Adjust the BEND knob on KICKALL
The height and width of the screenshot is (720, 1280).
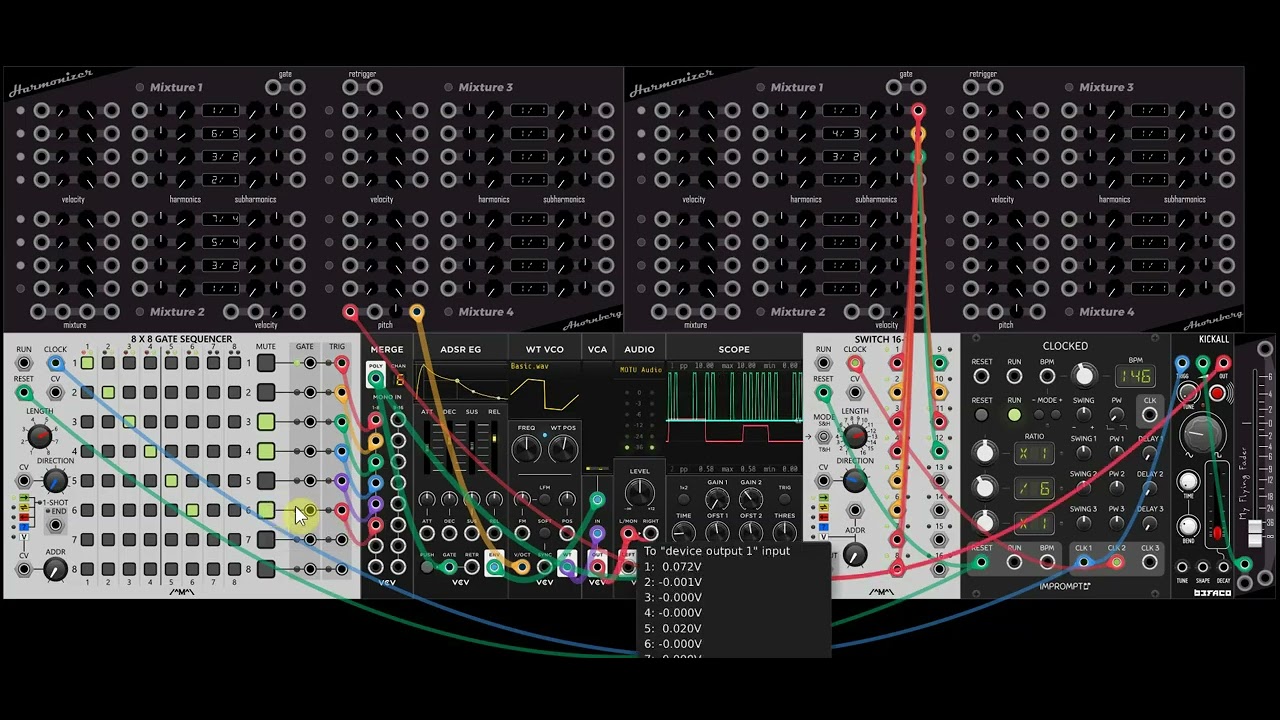click(1188, 525)
